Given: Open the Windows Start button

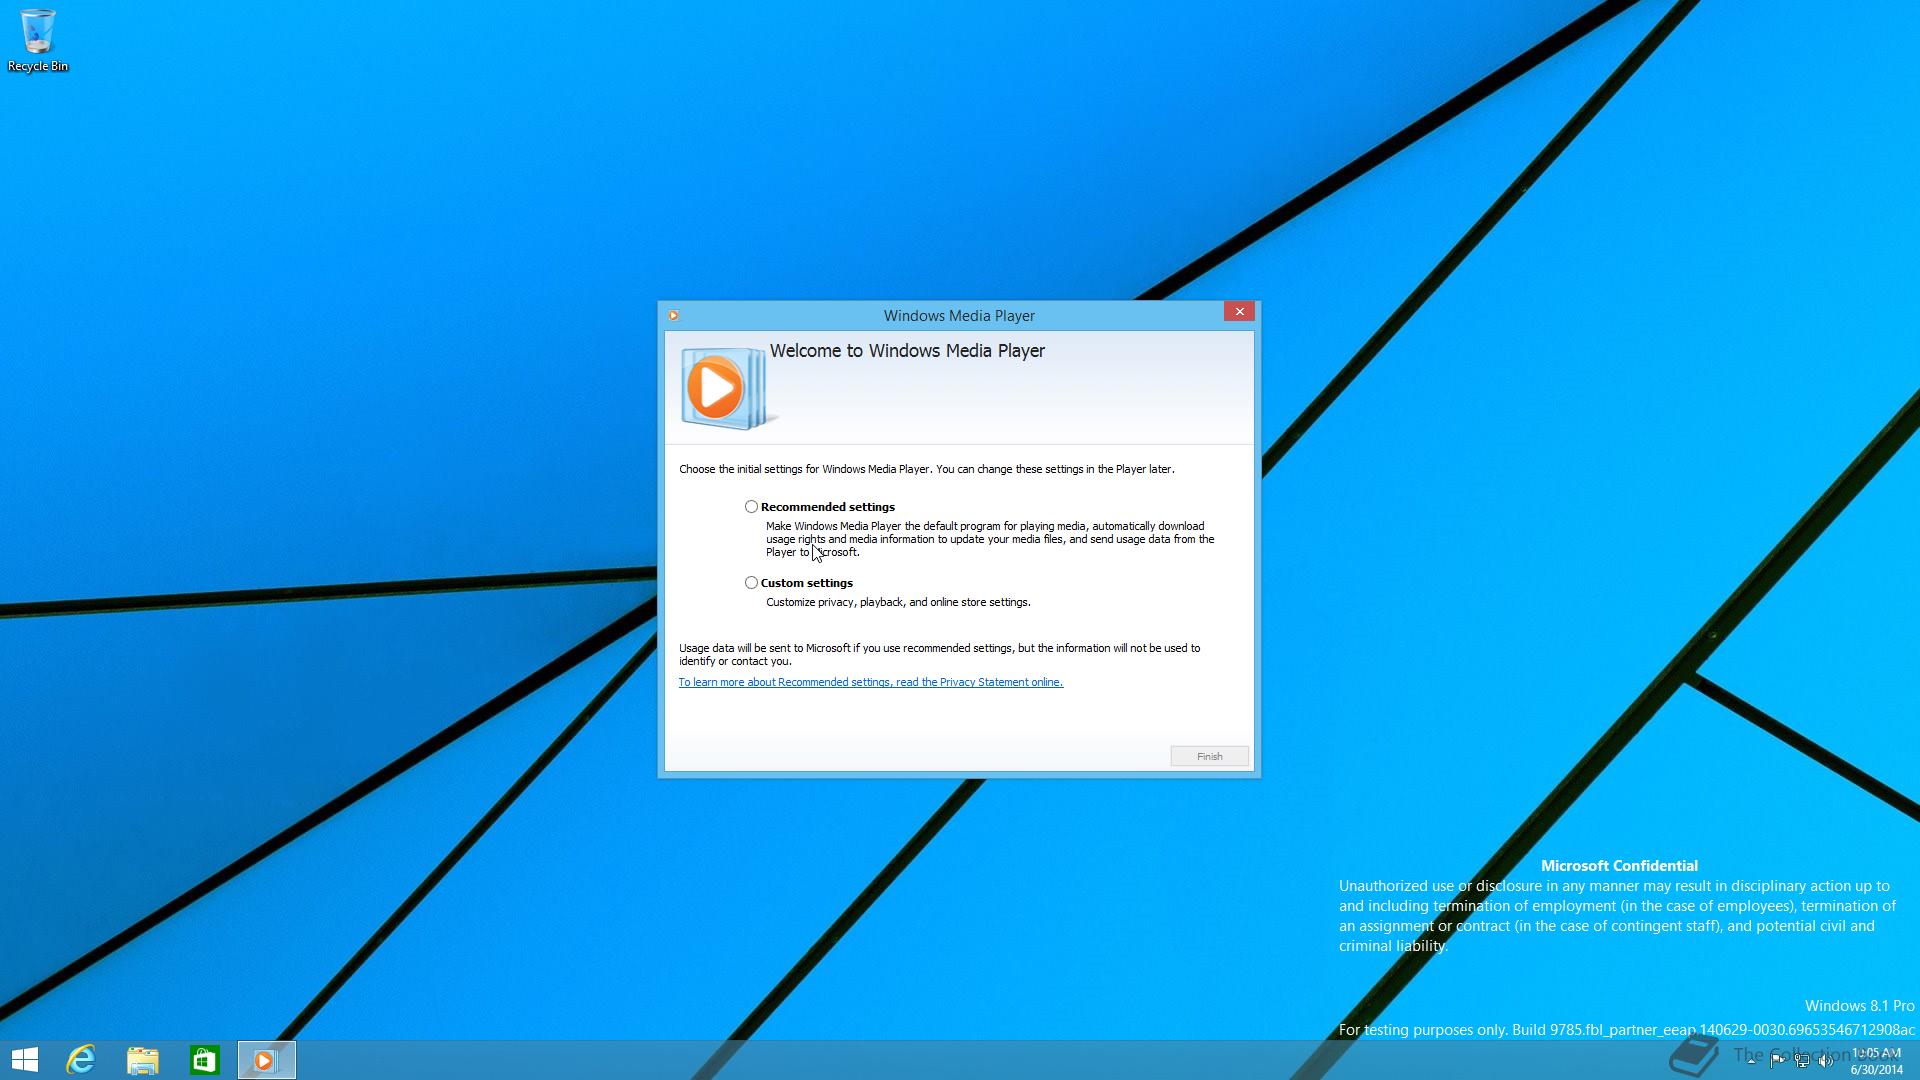Looking at the screenshot, I should (25, 1060).
